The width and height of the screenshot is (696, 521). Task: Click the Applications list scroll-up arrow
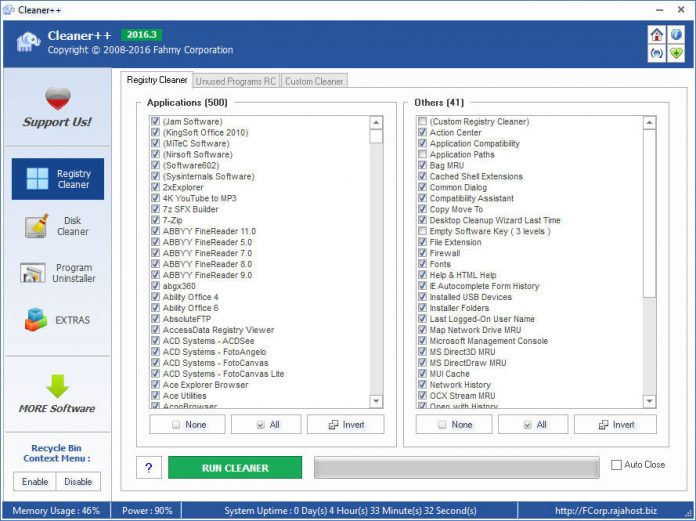point(376,122)
